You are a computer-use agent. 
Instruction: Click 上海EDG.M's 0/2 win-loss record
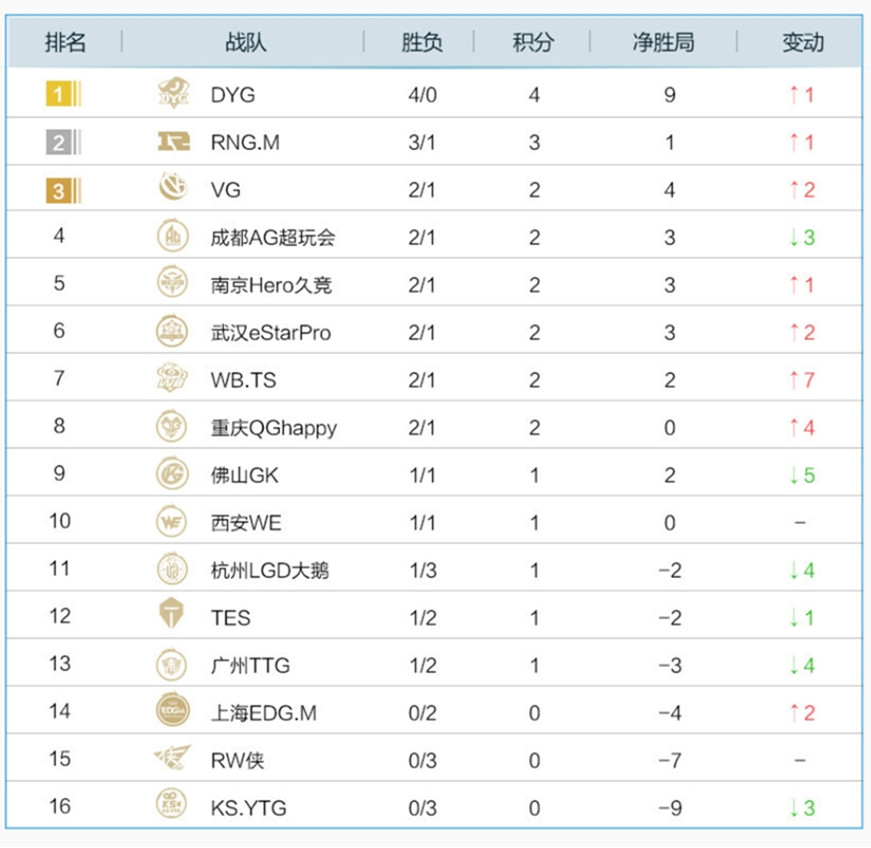click(422, 714)
